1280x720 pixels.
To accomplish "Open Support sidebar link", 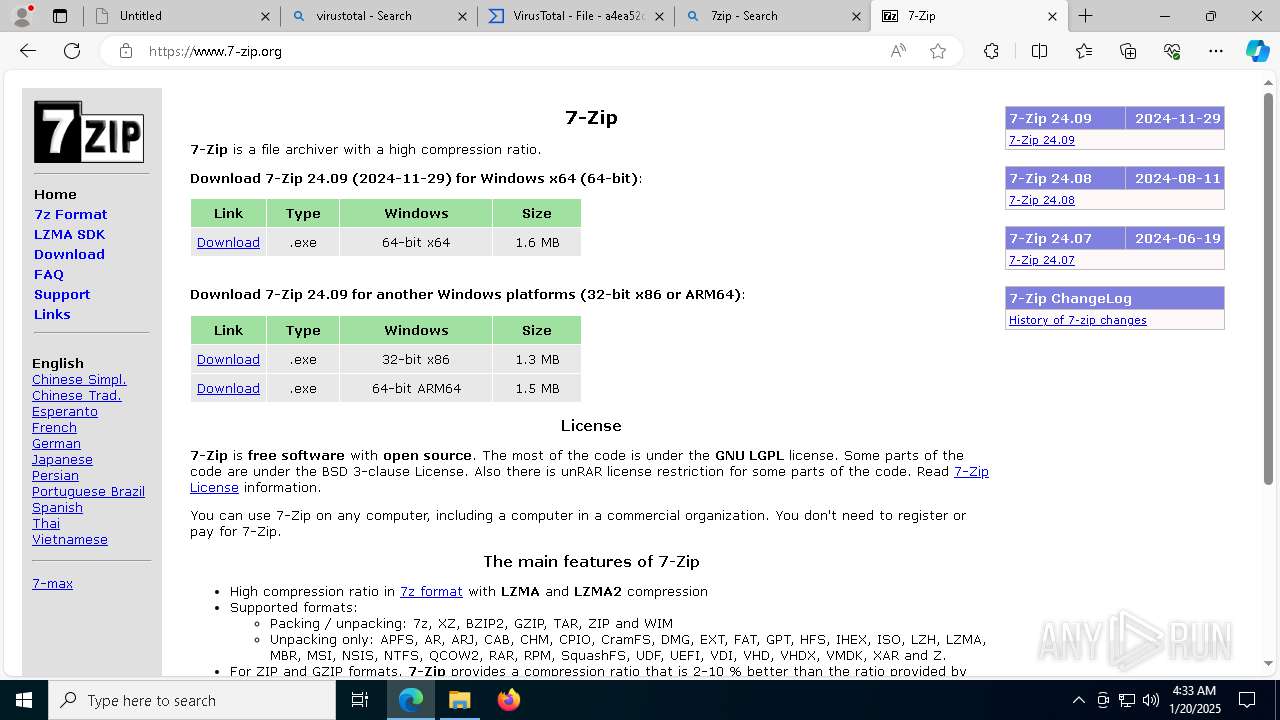I will point(62,294).
